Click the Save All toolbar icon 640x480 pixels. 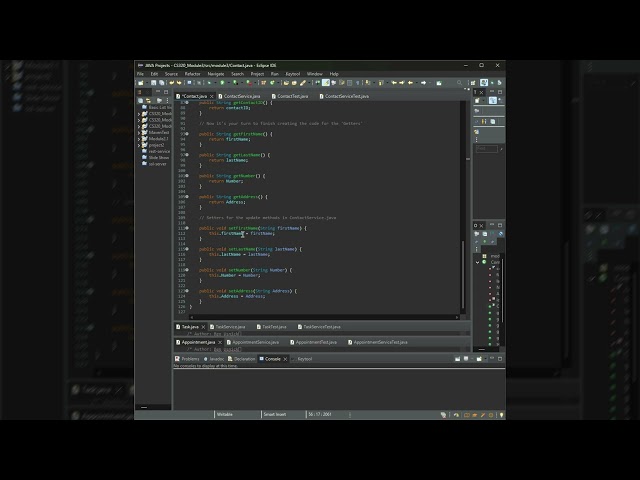tap(162, 82)
